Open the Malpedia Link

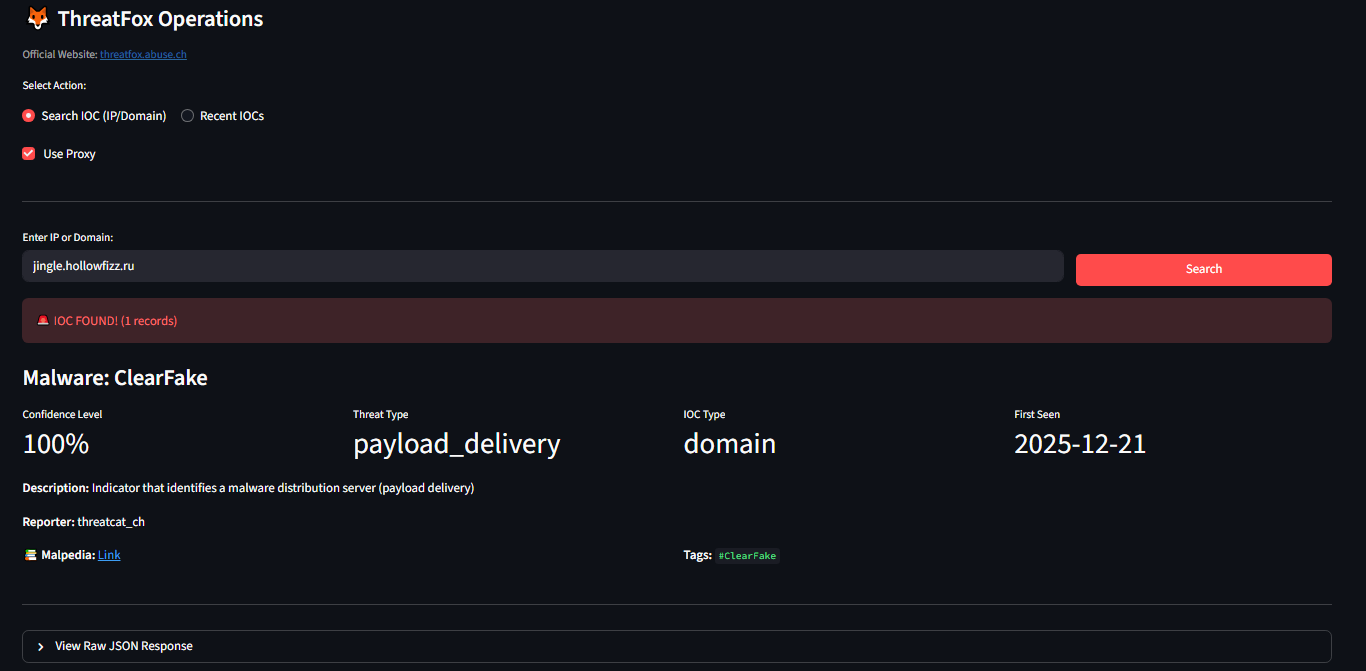(x=109, y=555)
